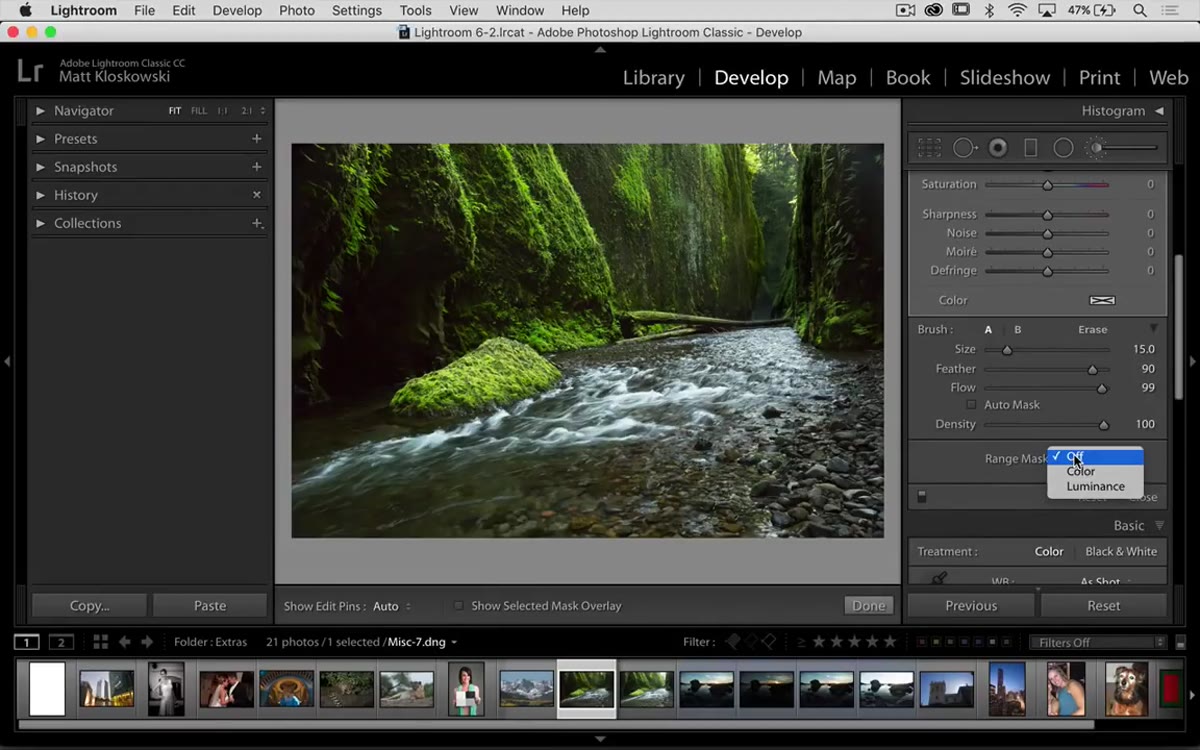Click the Bluetooth menu bar icon

pos(989,10)
